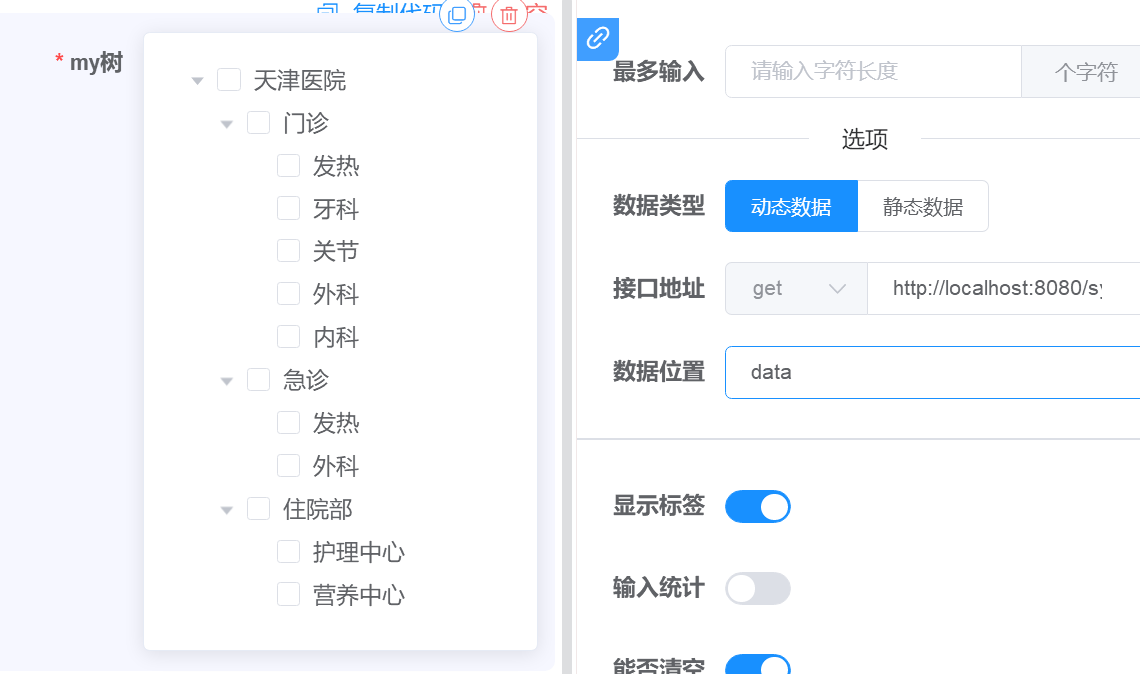The height and width of the screenshot is (674, 1140).
Task: Check the 天津医院 checkbox
Action: (229, 79)
